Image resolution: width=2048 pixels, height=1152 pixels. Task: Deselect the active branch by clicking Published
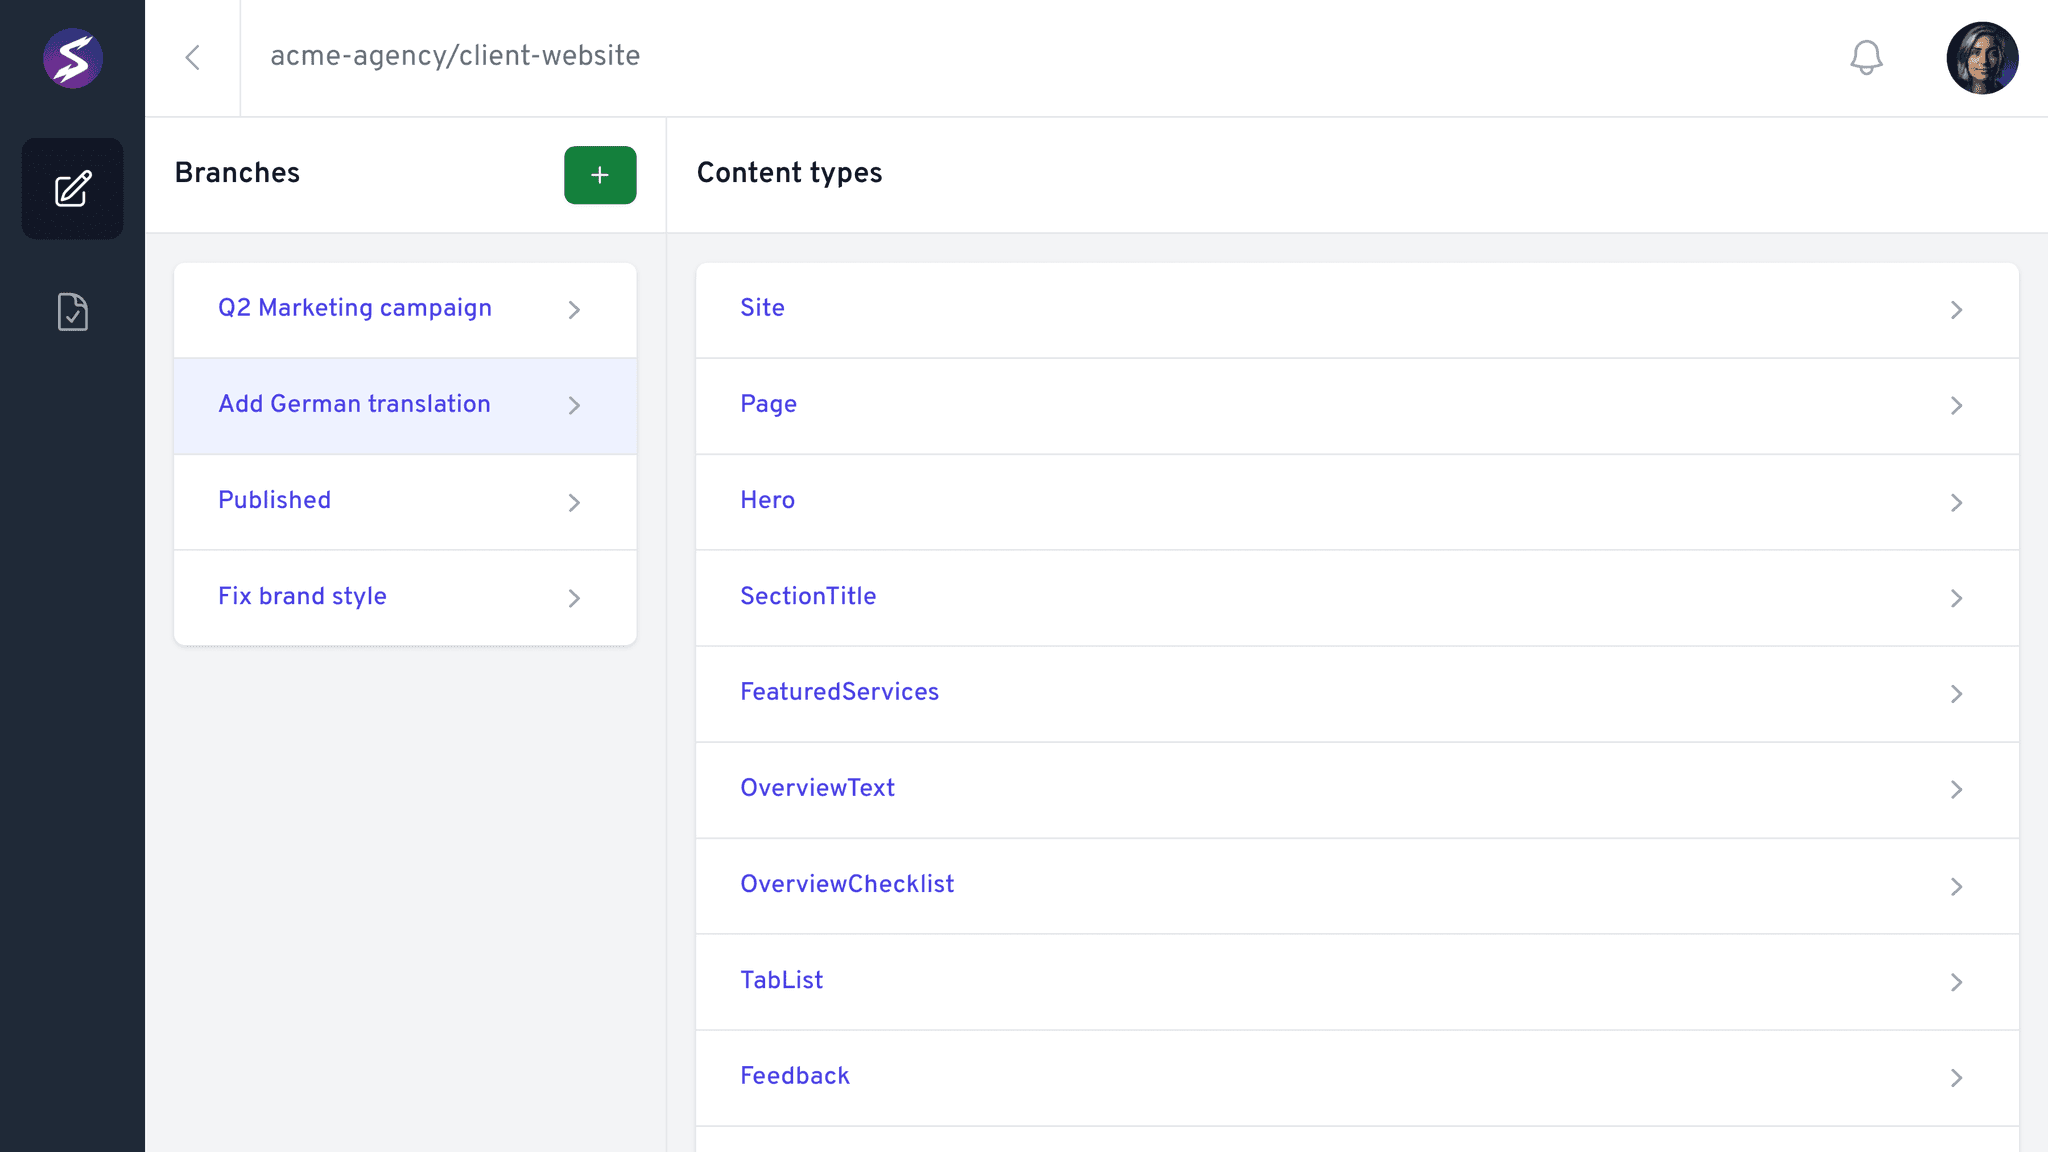tap(275, 501)
